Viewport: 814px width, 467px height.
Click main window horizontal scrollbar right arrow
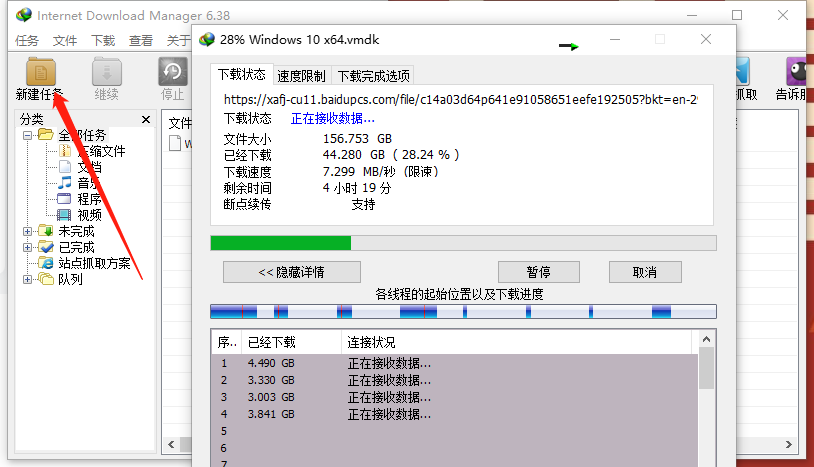click(x=789, y=445)
